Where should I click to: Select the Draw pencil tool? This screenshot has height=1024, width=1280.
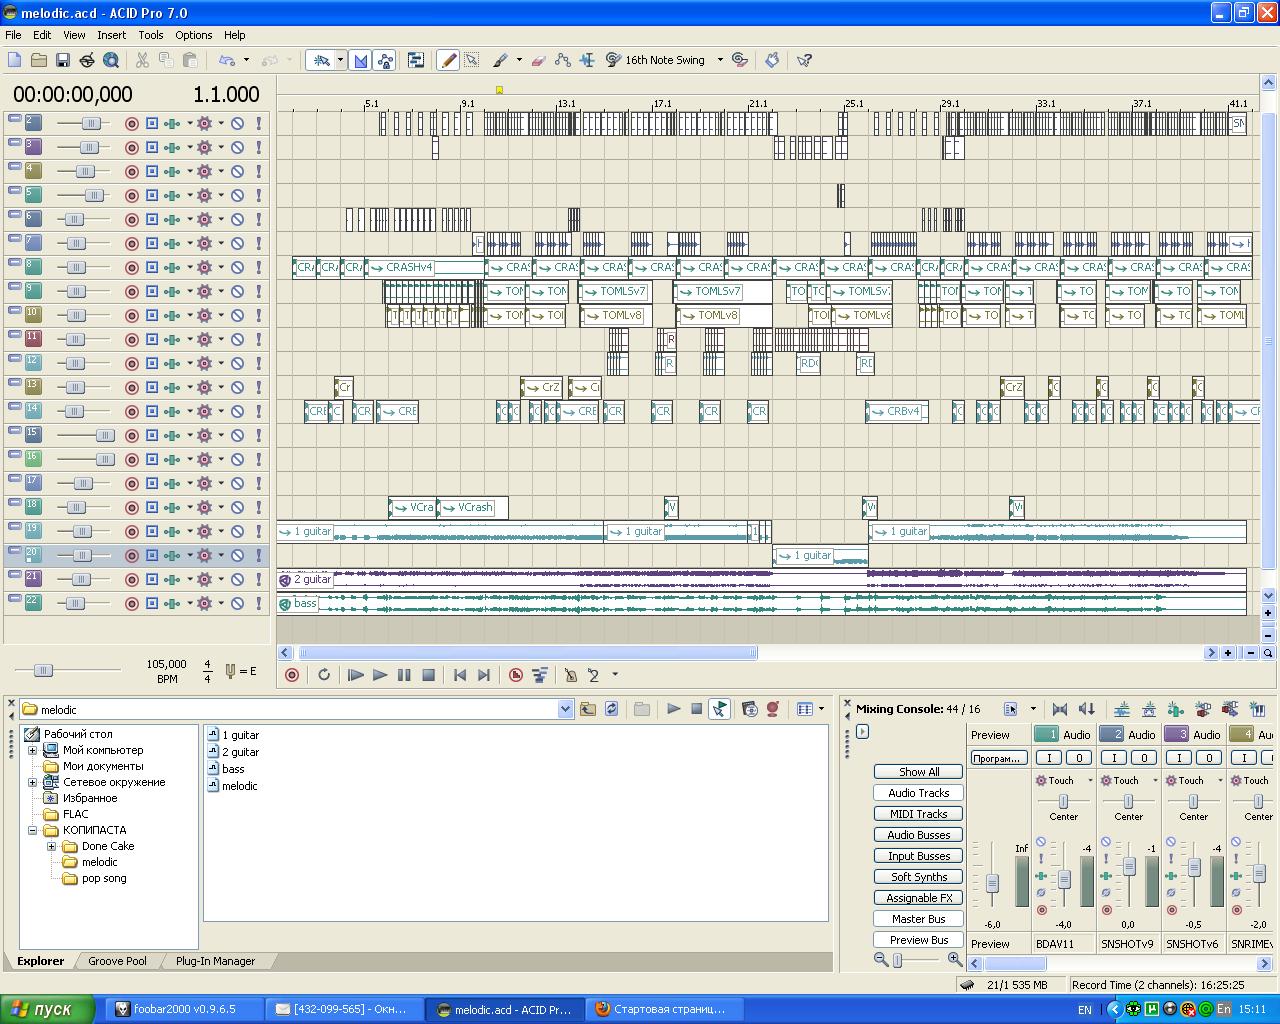point(449,60)
